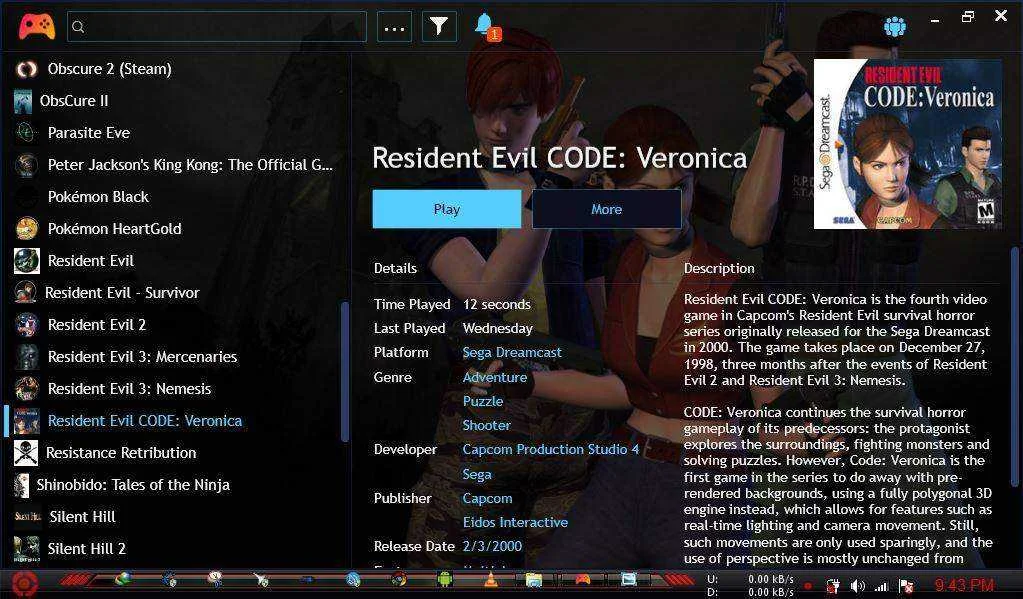The width and height of the screenshot is (1023, 599).
Task: Click the volume speaker tray icon
Action: (858, 586)
